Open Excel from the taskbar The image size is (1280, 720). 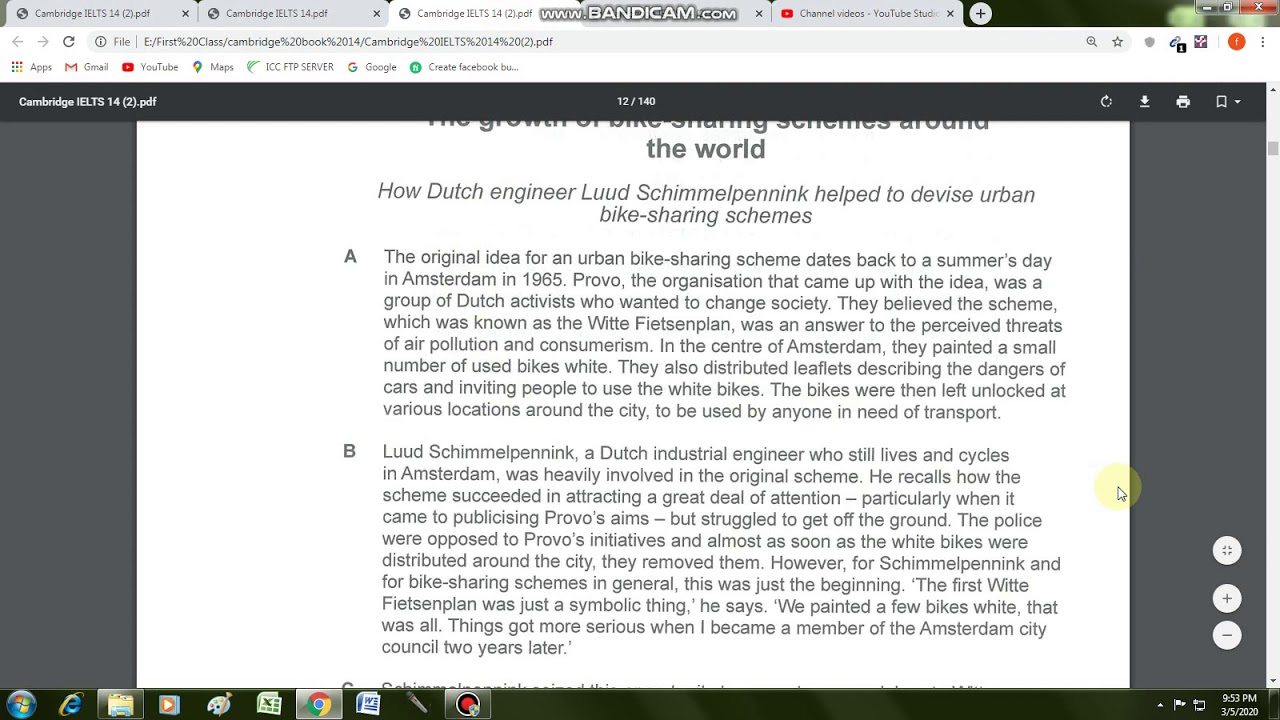click(x=269, y=705)
